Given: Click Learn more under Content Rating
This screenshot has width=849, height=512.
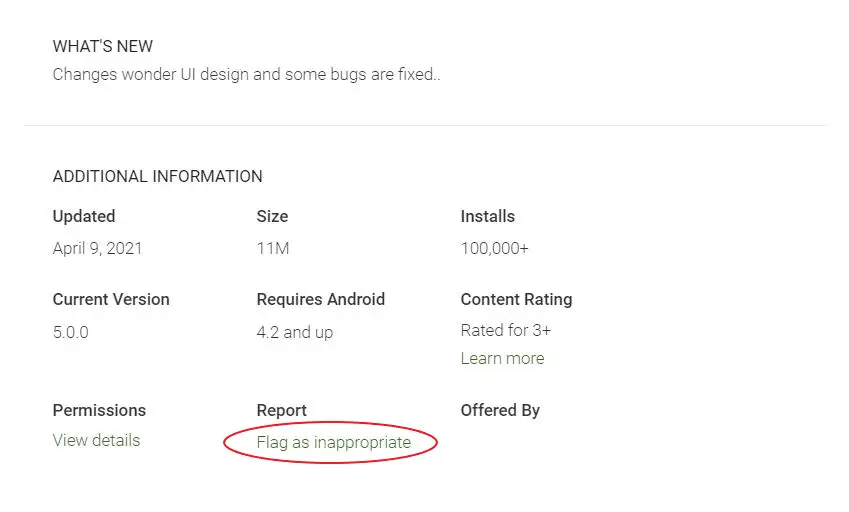Looking at the screenshot, I should 502,358.
